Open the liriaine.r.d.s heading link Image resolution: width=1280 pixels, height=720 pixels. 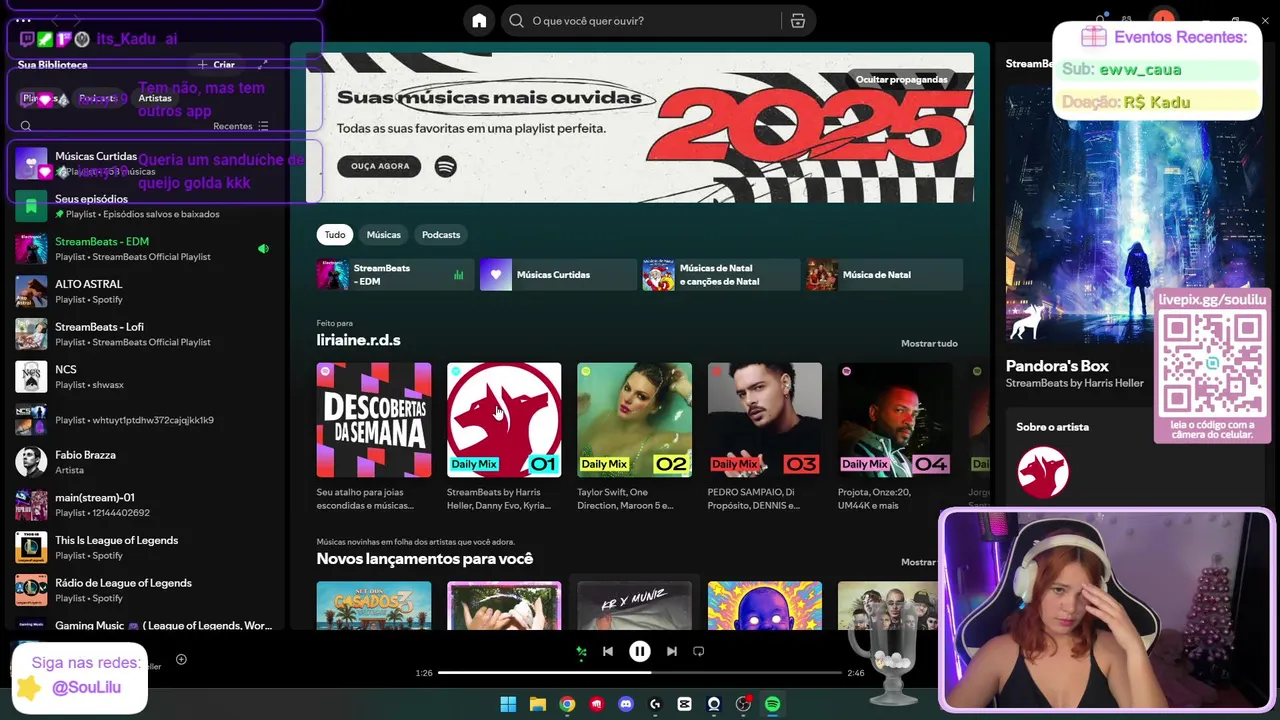(x=358, y=340)
